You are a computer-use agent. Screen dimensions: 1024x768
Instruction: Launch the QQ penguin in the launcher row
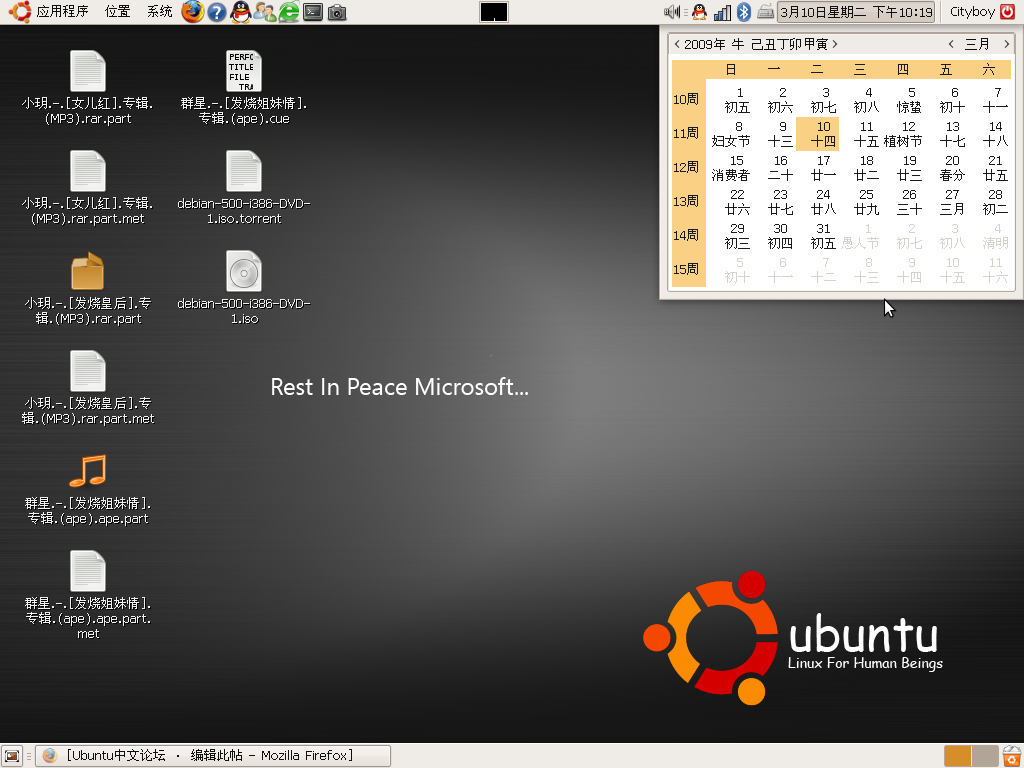click(241, 12)
